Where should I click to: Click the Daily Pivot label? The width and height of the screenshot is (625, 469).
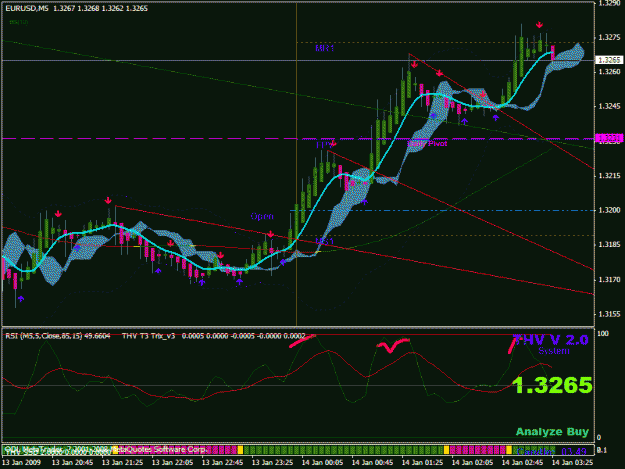428,143
